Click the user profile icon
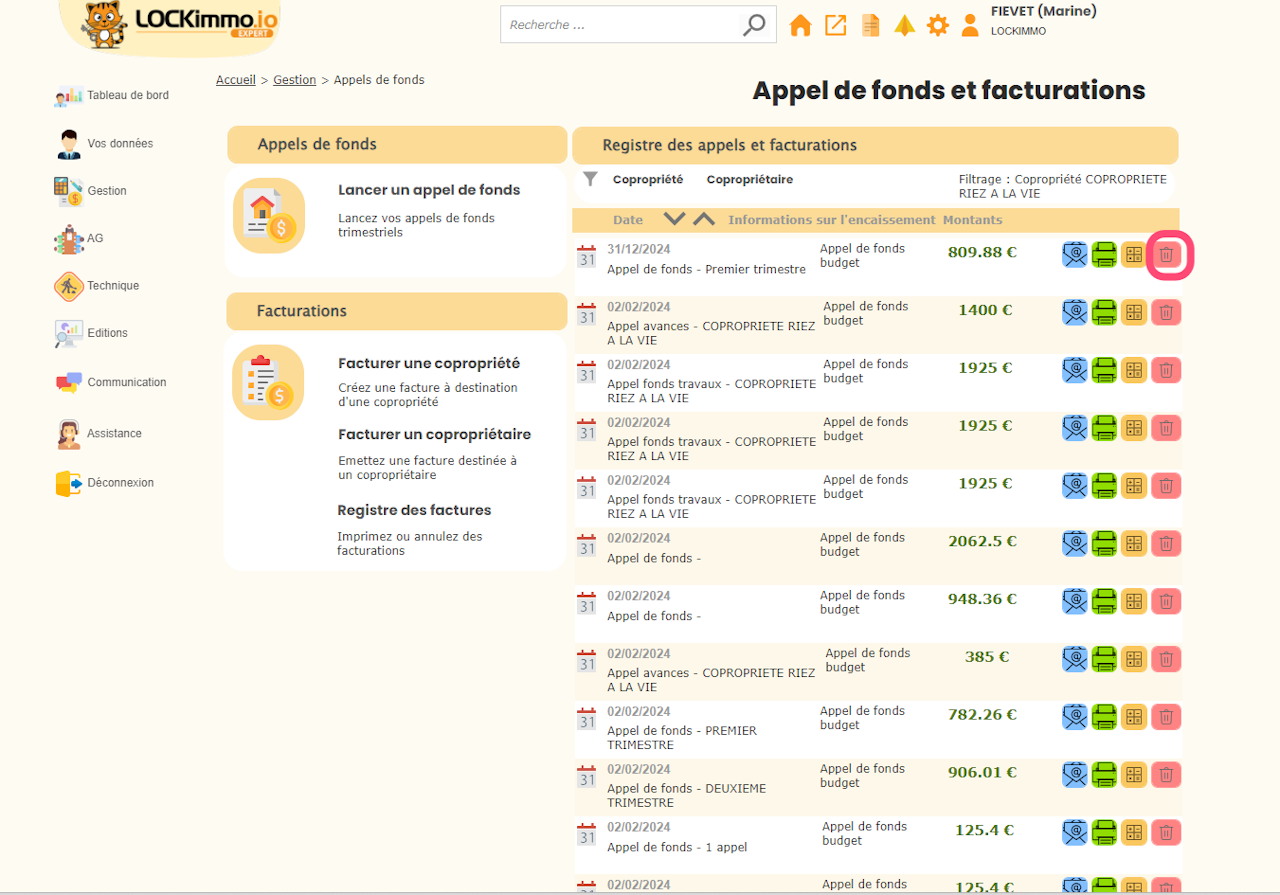The image size is (1280, 895). click(969, 26)
